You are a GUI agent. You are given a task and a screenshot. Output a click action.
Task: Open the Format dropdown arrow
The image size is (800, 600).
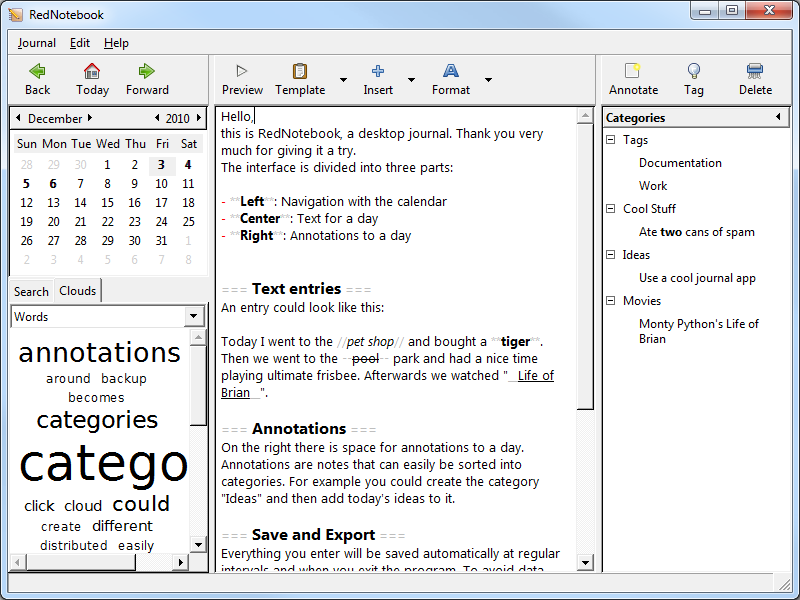pyautogui.click(x=488, y=80)
